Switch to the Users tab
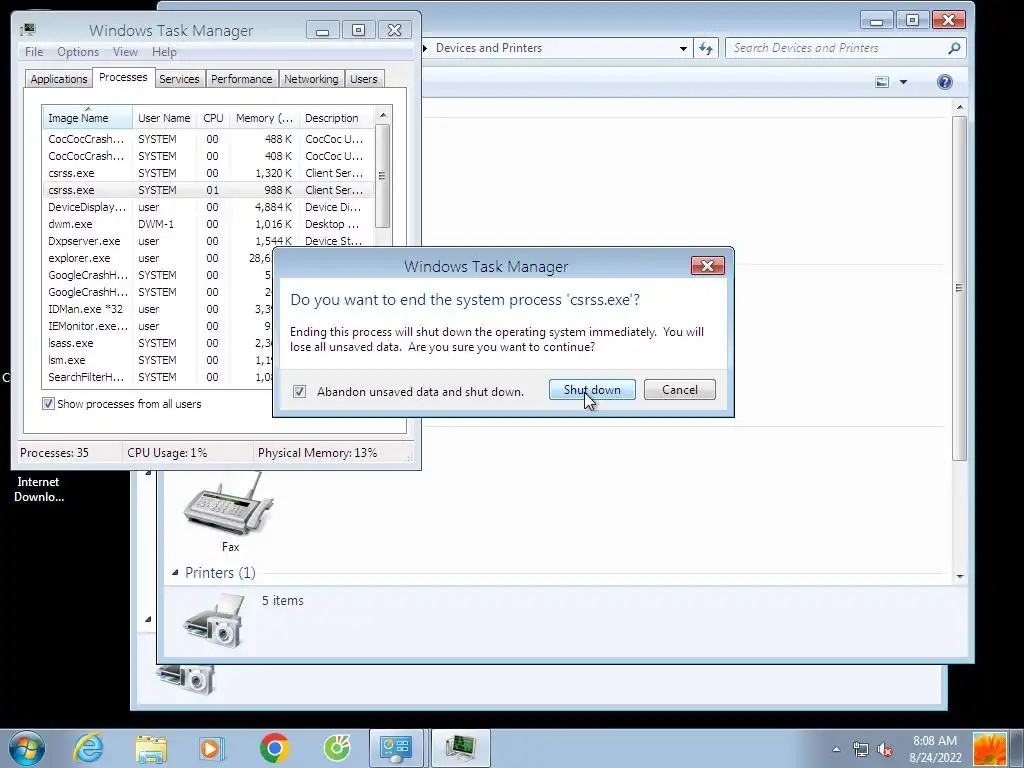 pyautogui.click(x=363, y=79)
